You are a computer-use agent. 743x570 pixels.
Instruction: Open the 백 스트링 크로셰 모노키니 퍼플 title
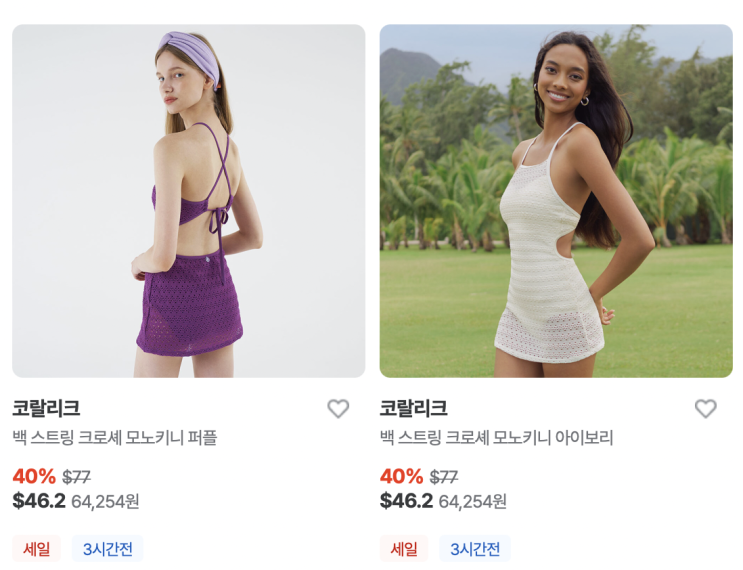[115, 437]
